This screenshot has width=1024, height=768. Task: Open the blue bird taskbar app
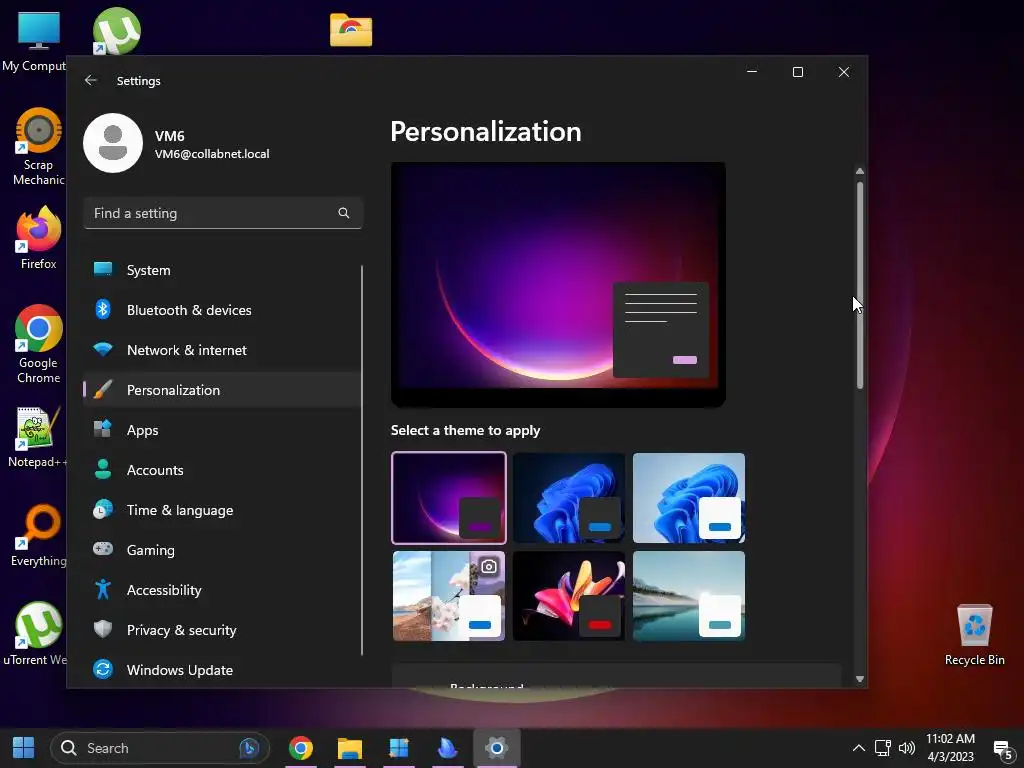coord(447,748)
